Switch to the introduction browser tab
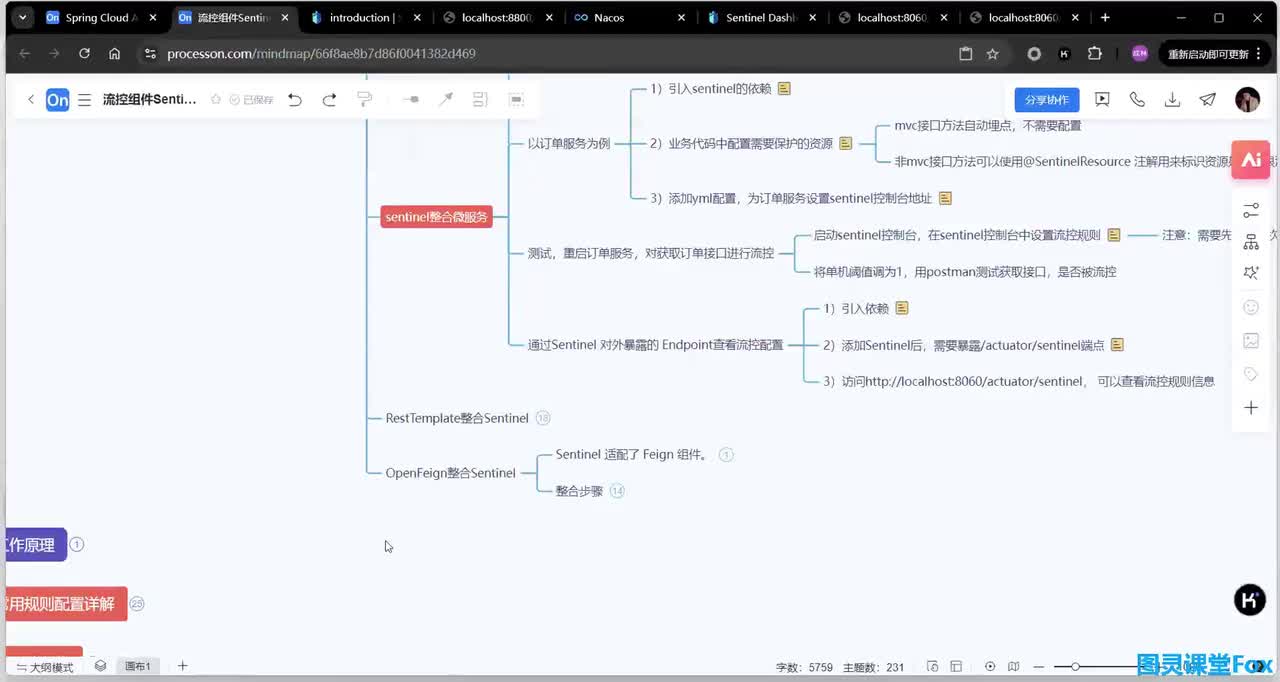The image size is (1280, 682). [x=367, y=18]
